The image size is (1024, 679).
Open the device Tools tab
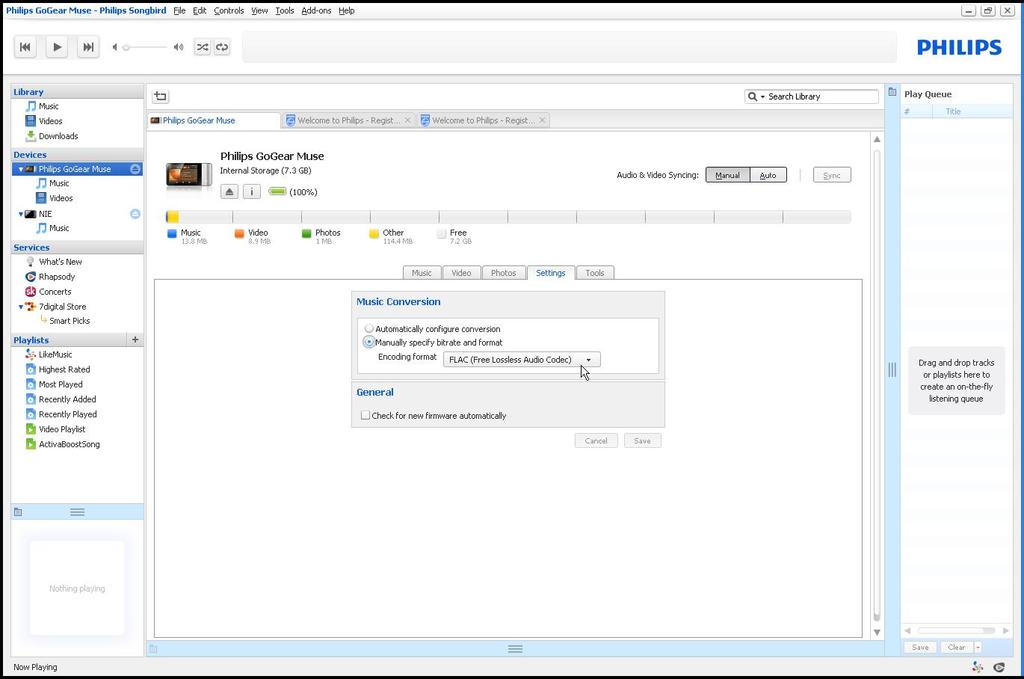click(x=595, y=273)
